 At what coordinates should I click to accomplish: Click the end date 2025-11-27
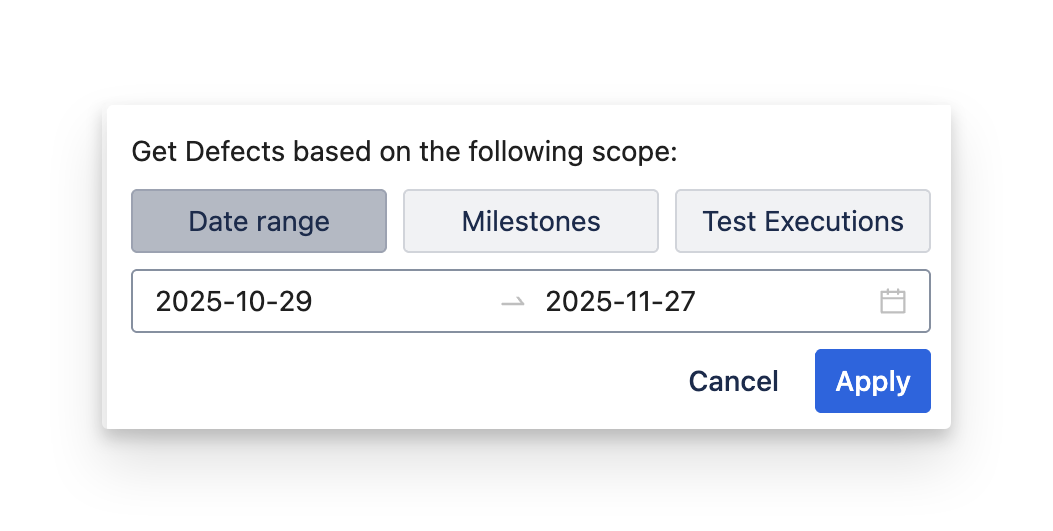coord(620,301)
